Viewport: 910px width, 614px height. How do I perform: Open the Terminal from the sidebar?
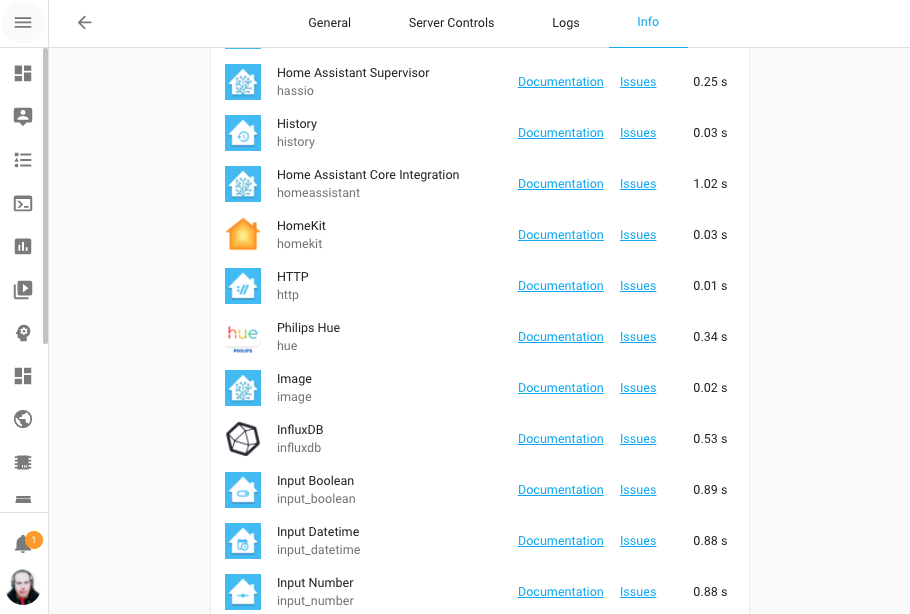click(x=23, y=203)
